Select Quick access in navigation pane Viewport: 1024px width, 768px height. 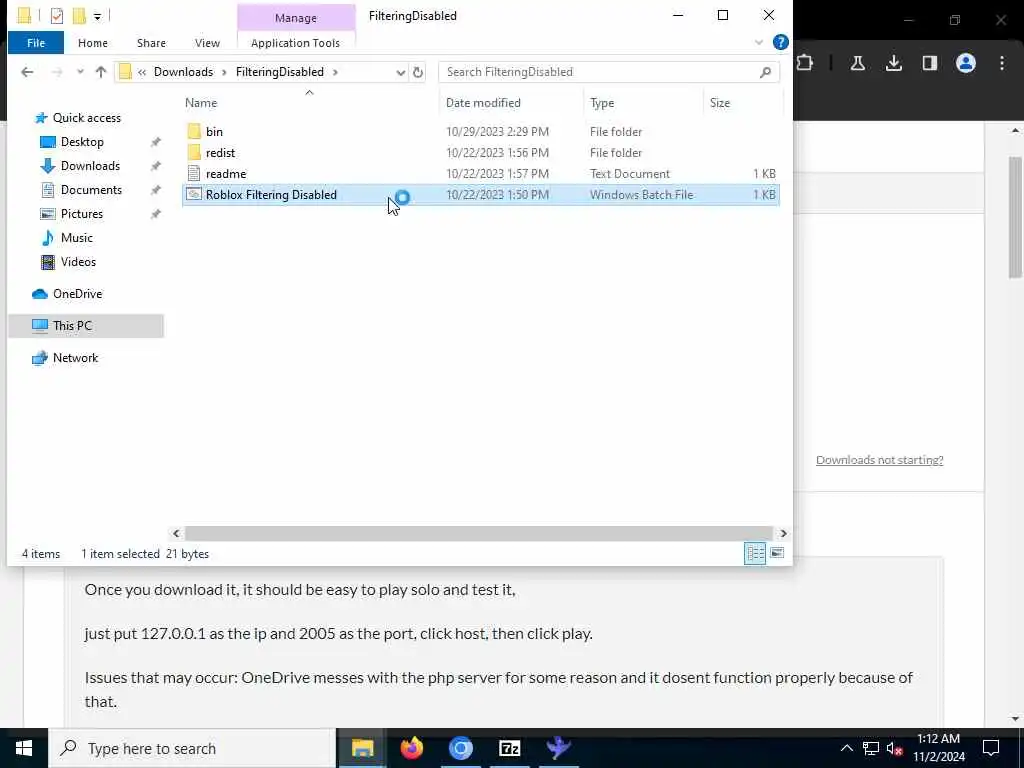pyautogui.click(x=86, y=118)
